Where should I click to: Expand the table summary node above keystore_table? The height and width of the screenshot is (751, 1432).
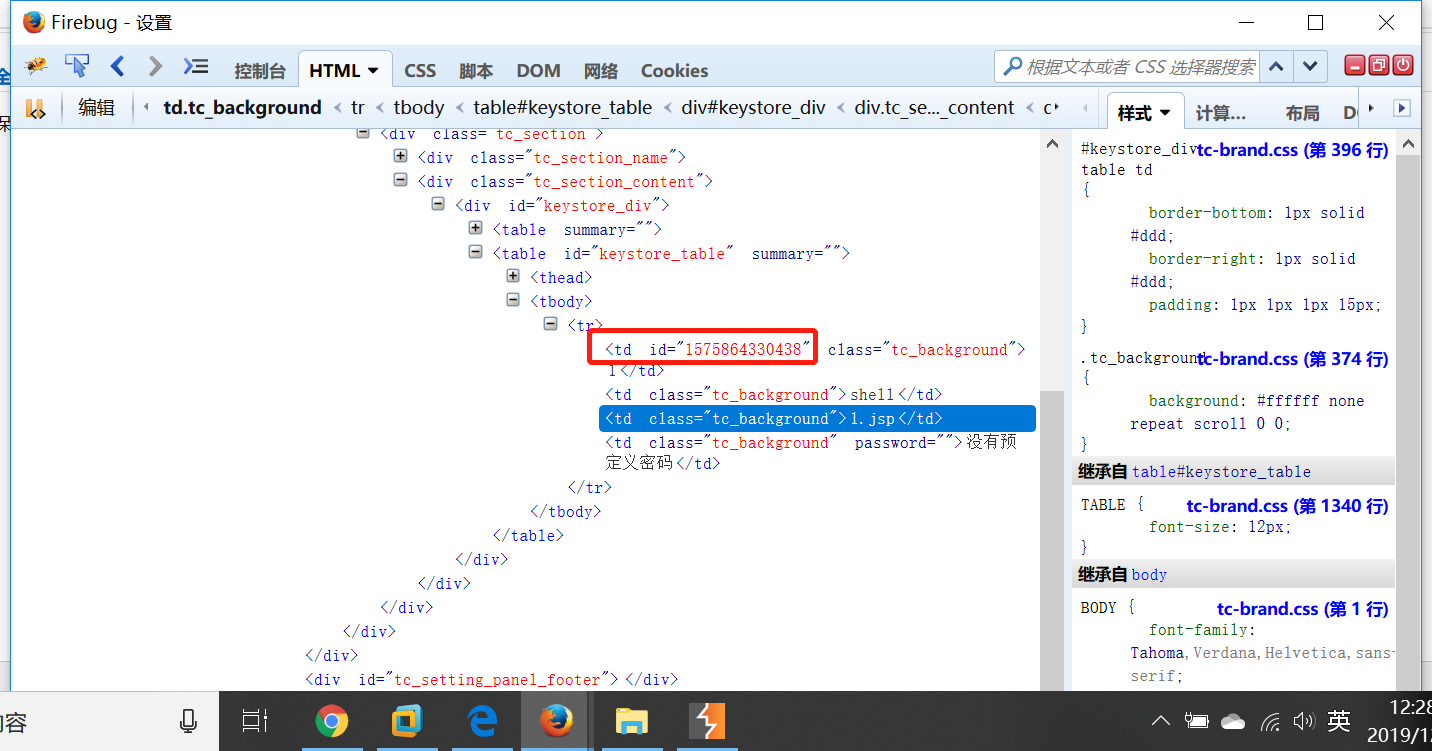click(475, 228)
